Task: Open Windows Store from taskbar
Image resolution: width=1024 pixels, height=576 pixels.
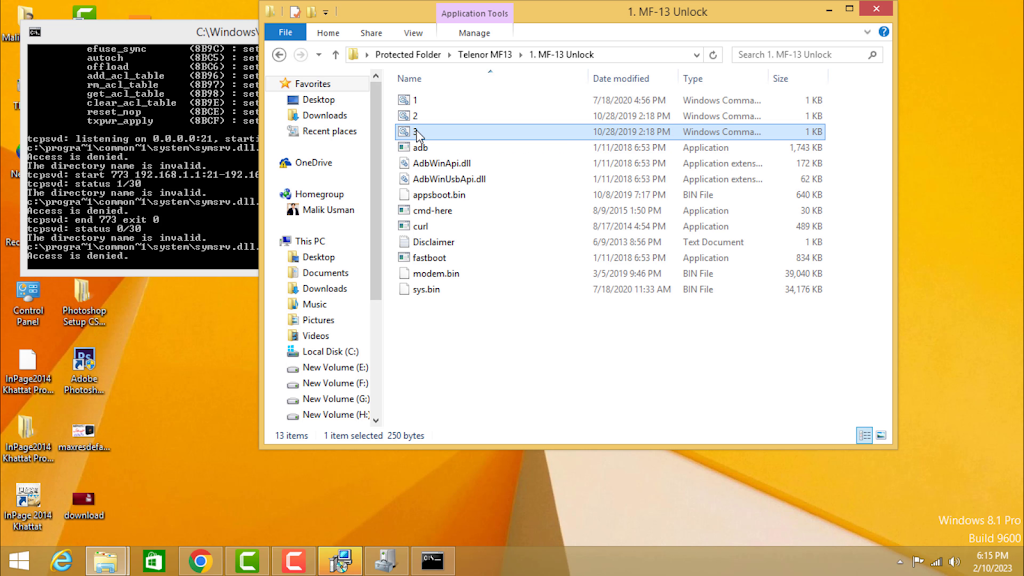Action: (154, 561)
